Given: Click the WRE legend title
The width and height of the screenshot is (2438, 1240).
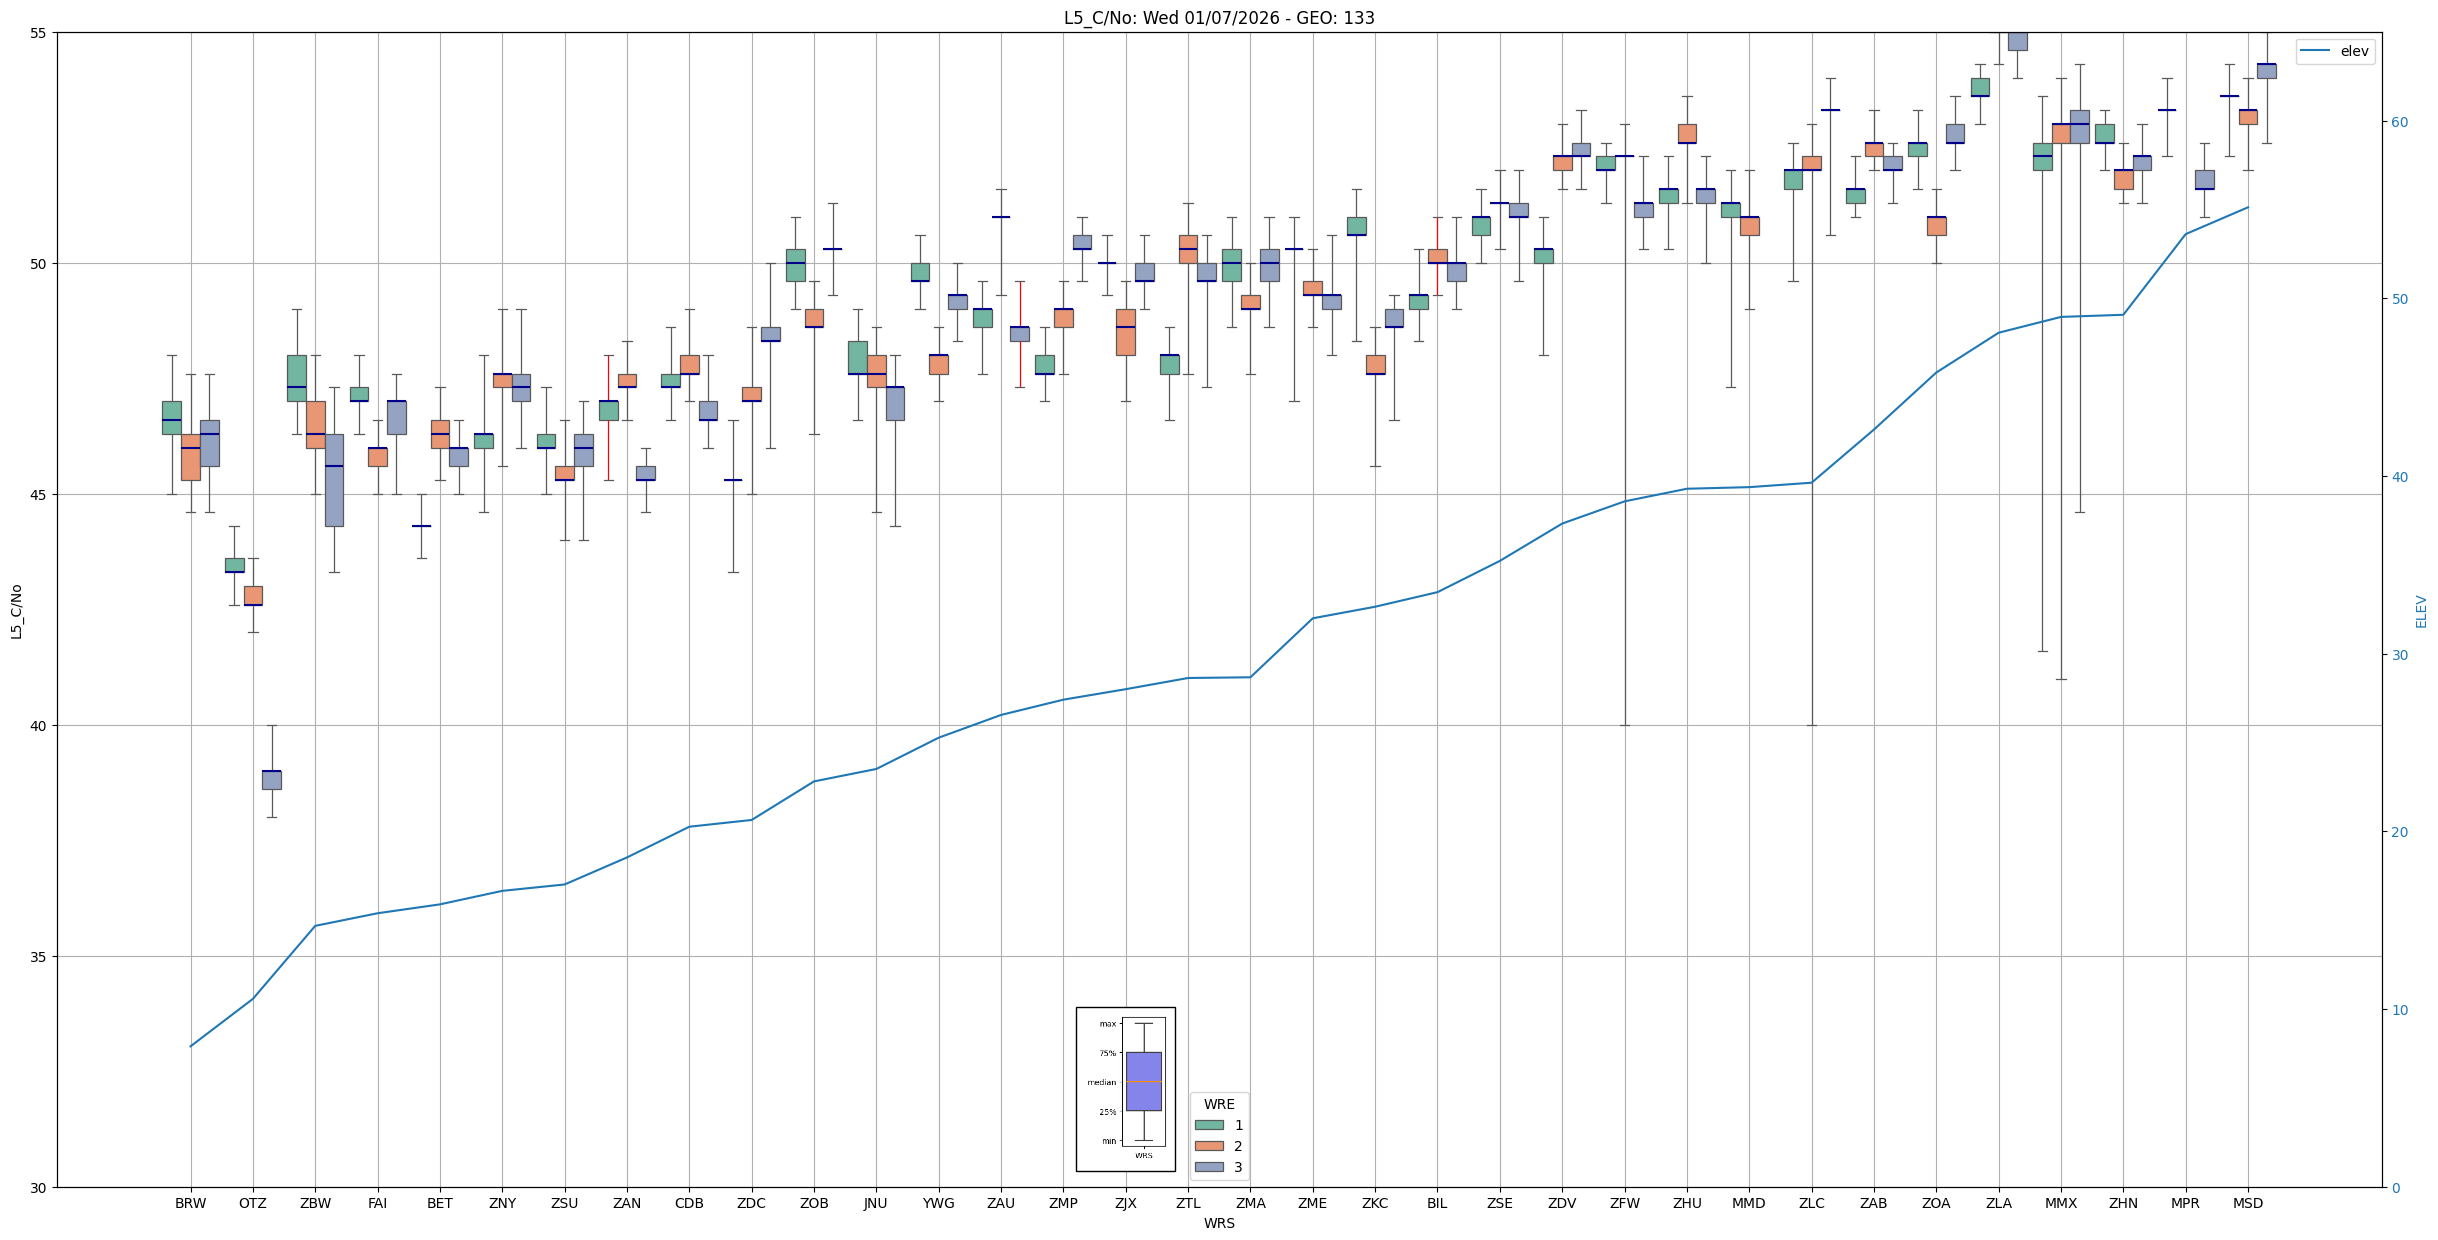Looking at the screenshot, I should (1218, 1104).
